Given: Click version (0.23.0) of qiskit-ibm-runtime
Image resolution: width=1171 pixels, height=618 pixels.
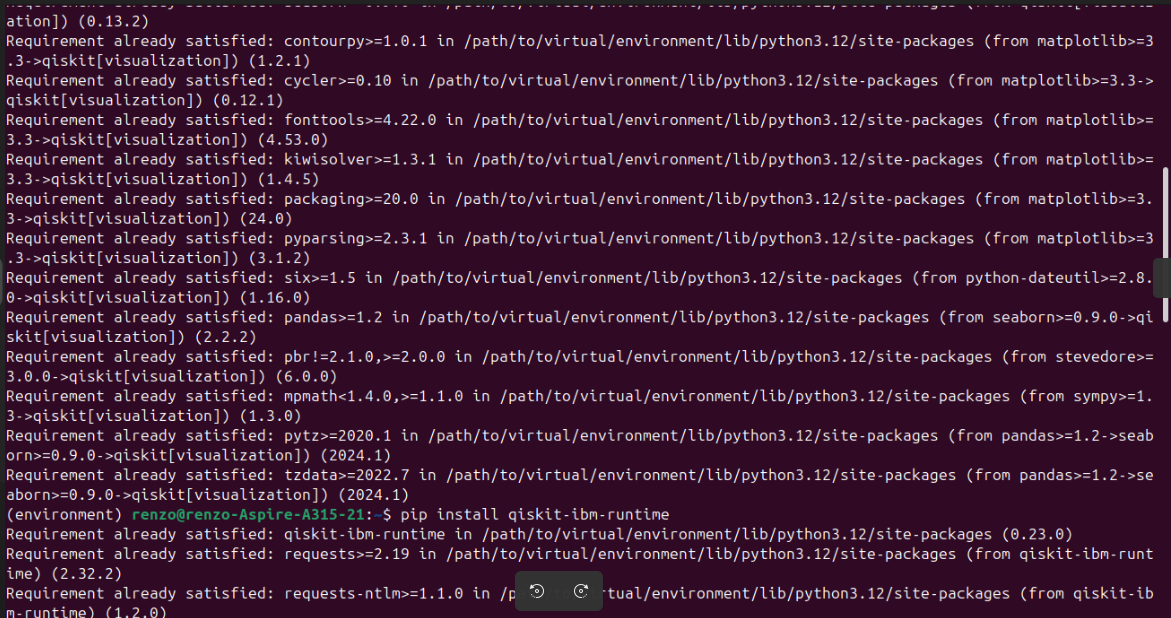Looking at the screenshot, I should point(1037,534).
